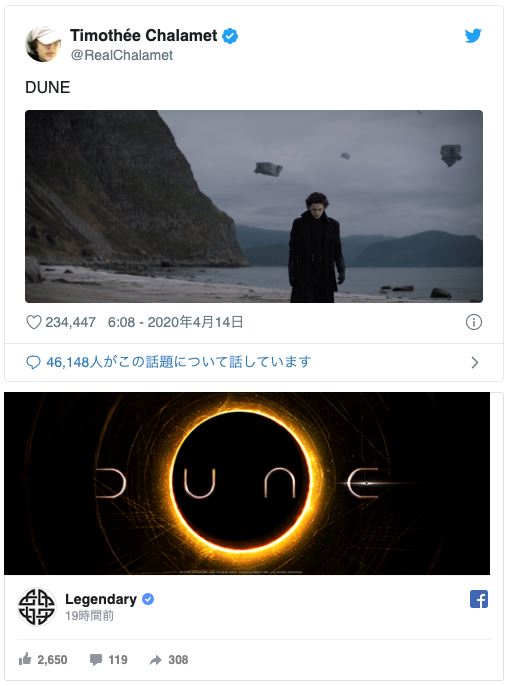Click the thumbs-up like icon
The height and width of the screenshot is (686, 510).
point(25,658)
